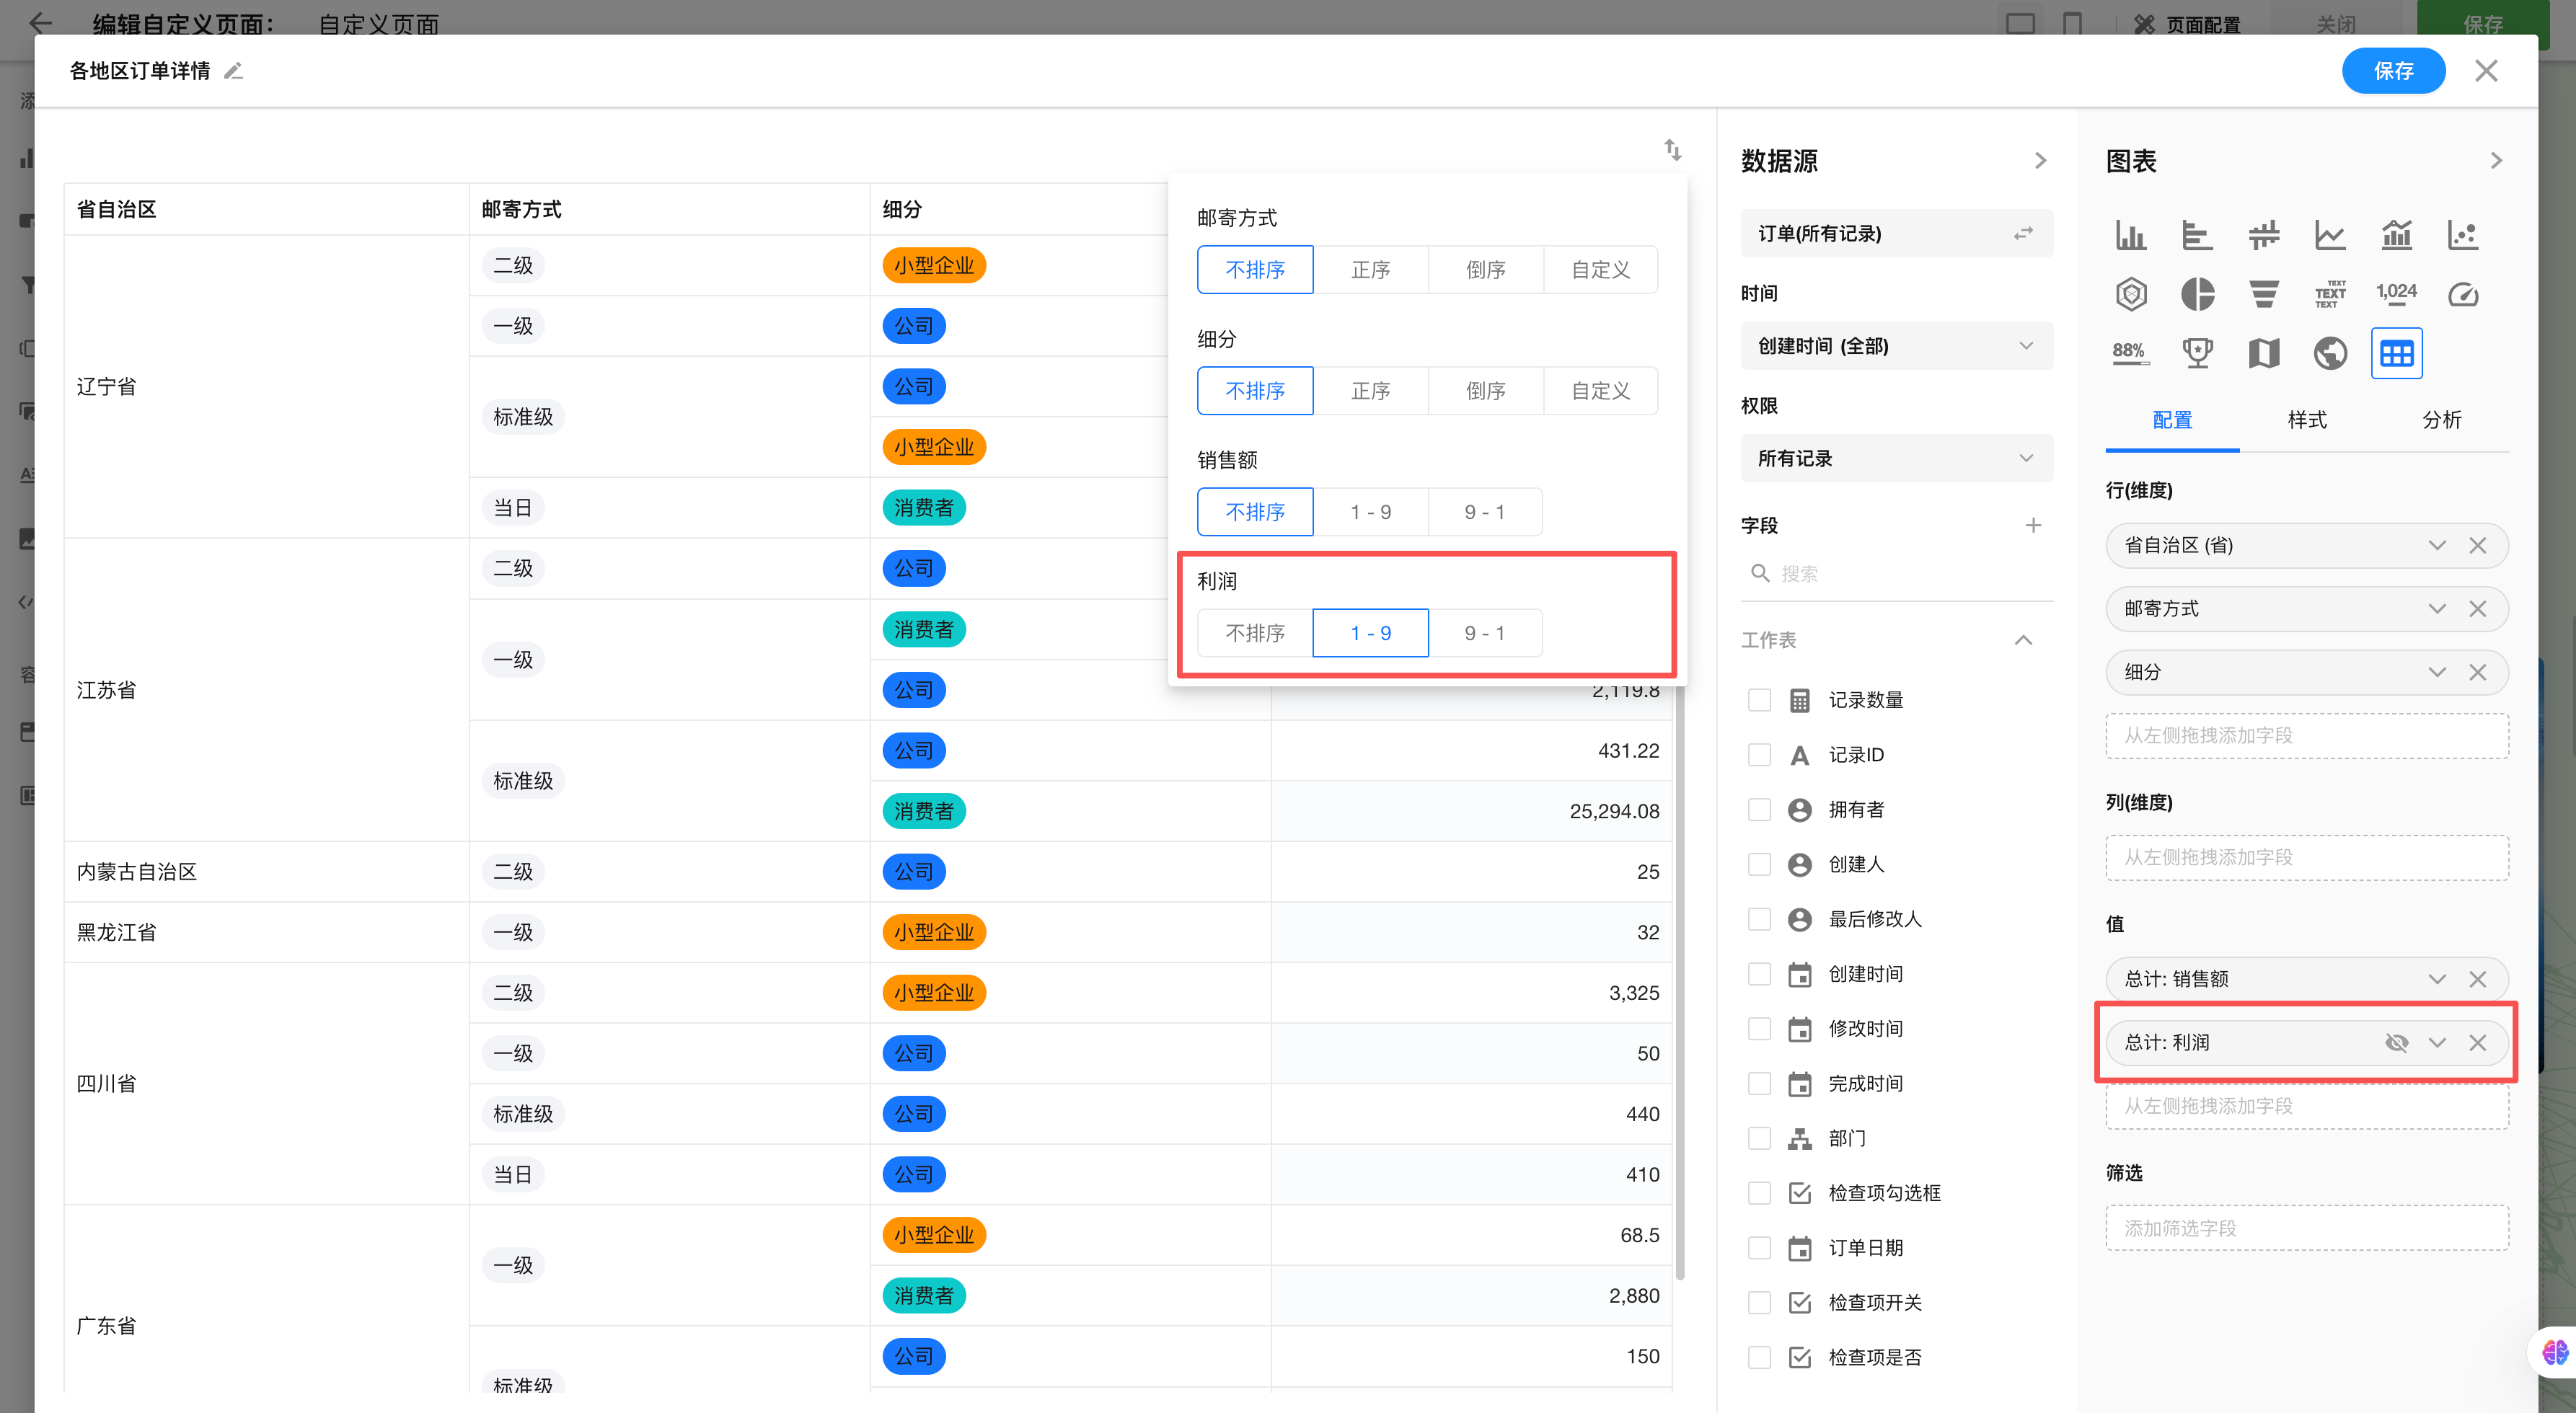Image resolution: width=2576 pixels, height=1413 pixels.
Task: Enable the 订单日期 field checkbox
Action: 1759,1248
